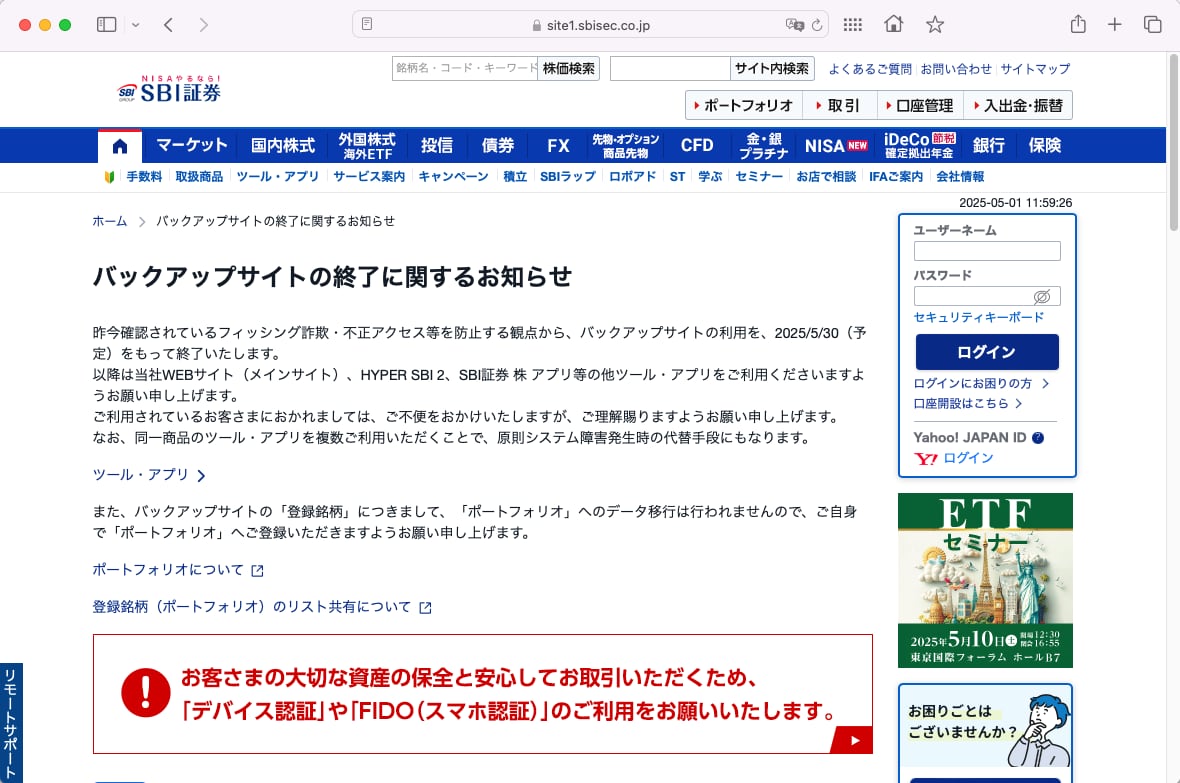Bookmark page with the star icon
Image resolution: width=1180 pixels, height=783 pixels.
pos(934,25)
